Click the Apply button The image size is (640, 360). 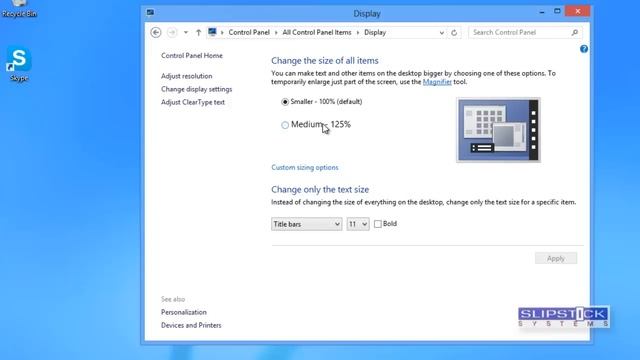pyautogui.click(x=556, y=258)
